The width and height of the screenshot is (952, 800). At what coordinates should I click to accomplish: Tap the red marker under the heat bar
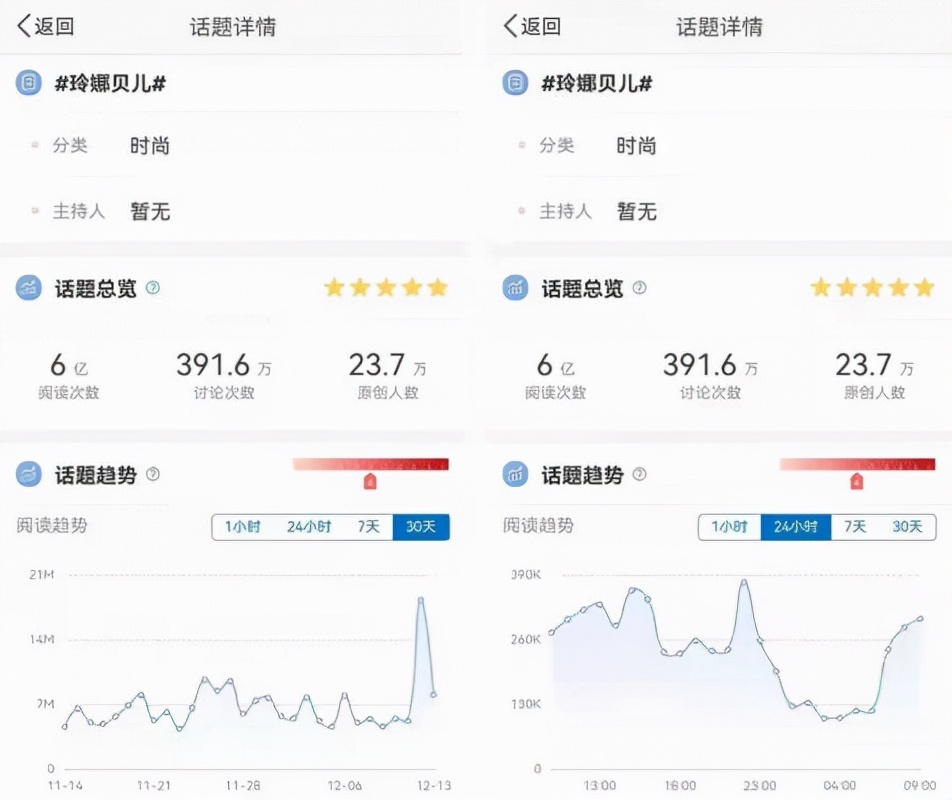click(x=370, y=481)
